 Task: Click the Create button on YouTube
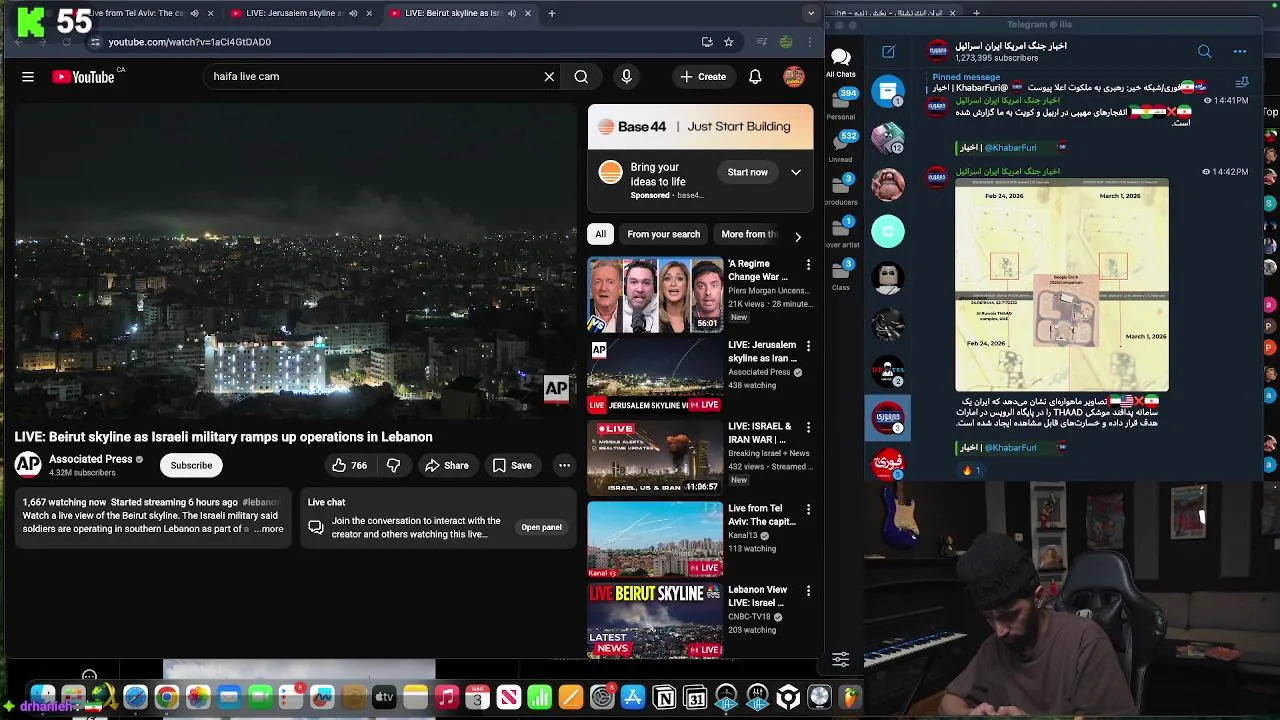[703, 76]
